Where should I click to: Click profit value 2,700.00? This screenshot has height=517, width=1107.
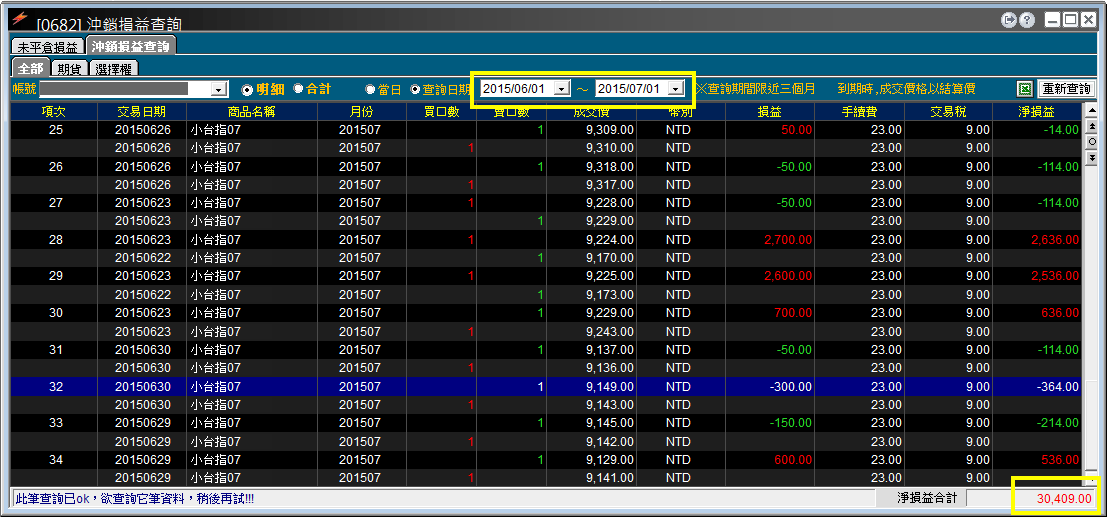tap(788, 240)
